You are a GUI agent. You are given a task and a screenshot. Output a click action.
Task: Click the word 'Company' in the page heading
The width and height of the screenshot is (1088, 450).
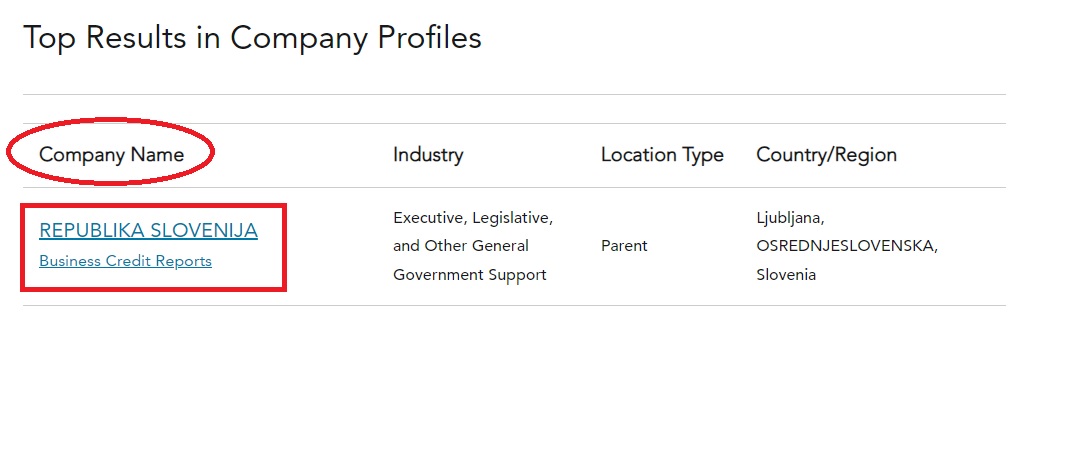click(299, 39)
